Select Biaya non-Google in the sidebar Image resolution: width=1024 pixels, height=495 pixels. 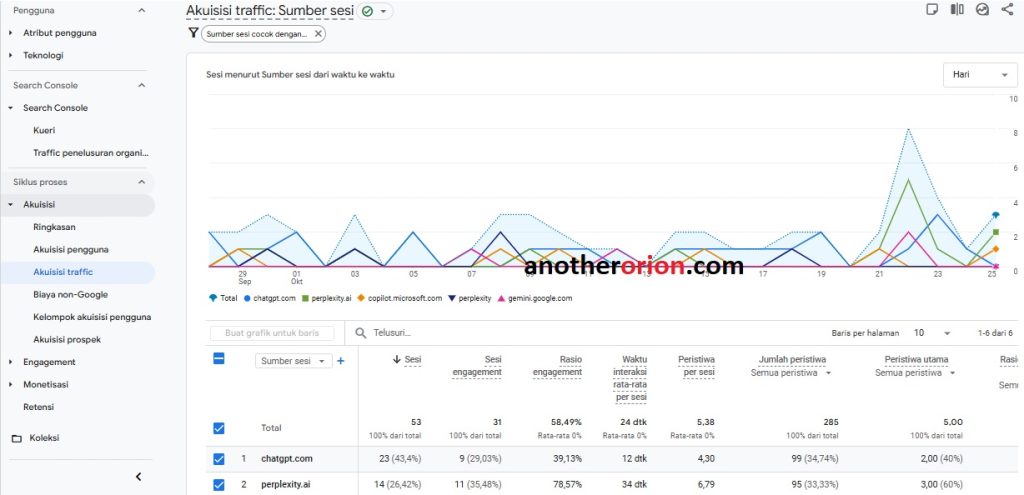click(70, 294)
